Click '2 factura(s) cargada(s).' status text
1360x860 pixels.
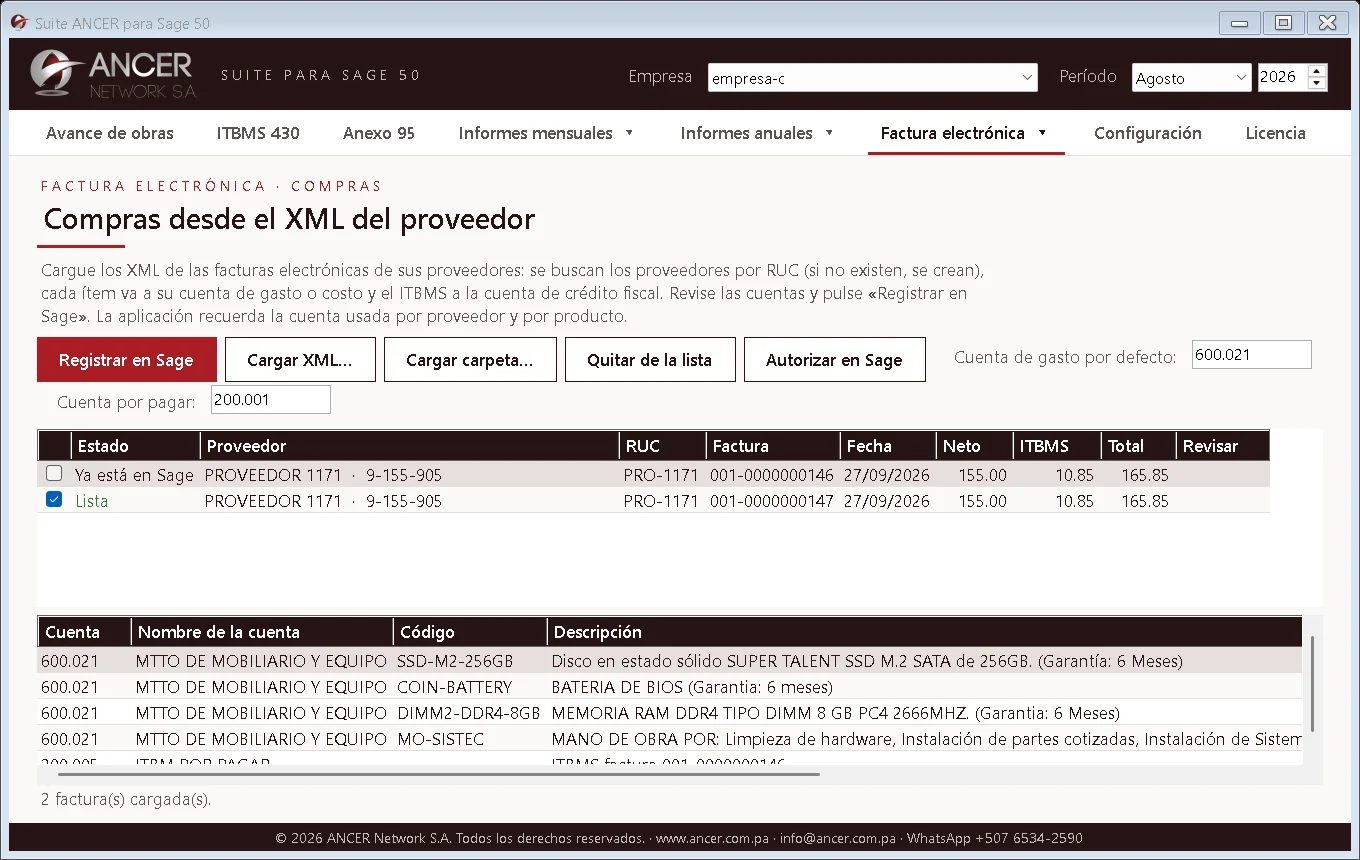coord(126,800)
